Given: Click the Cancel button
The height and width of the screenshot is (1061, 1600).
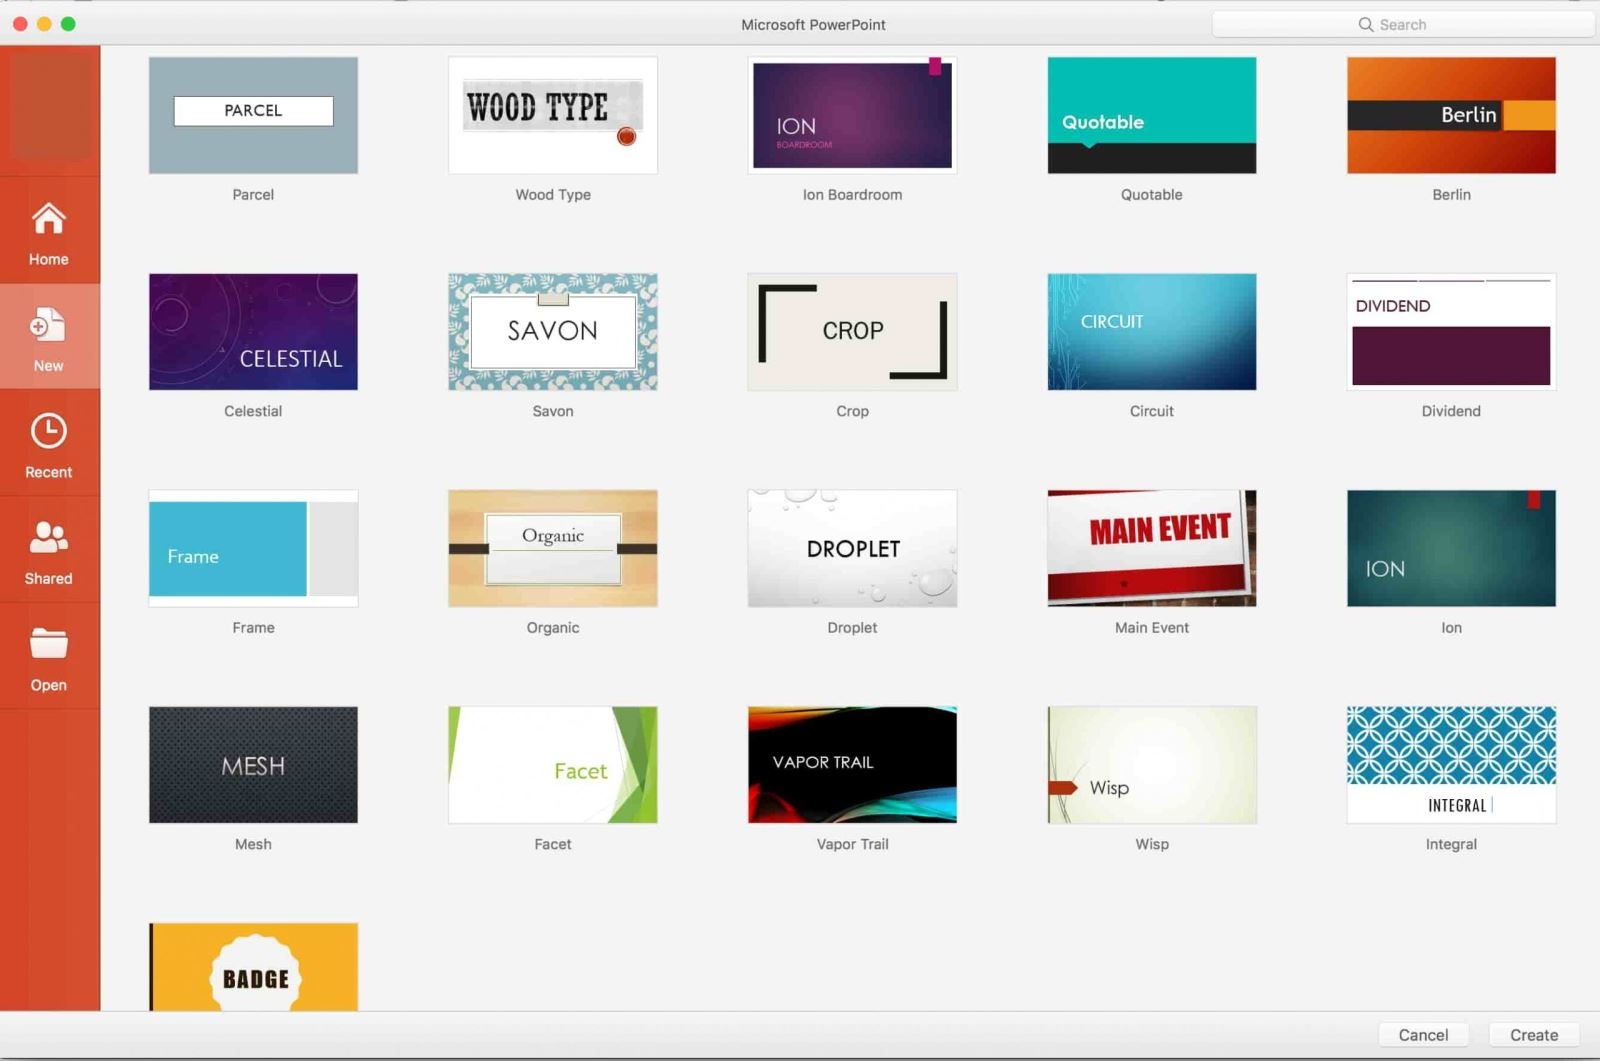Looking at the screenshot, I should (1423, 1035).
